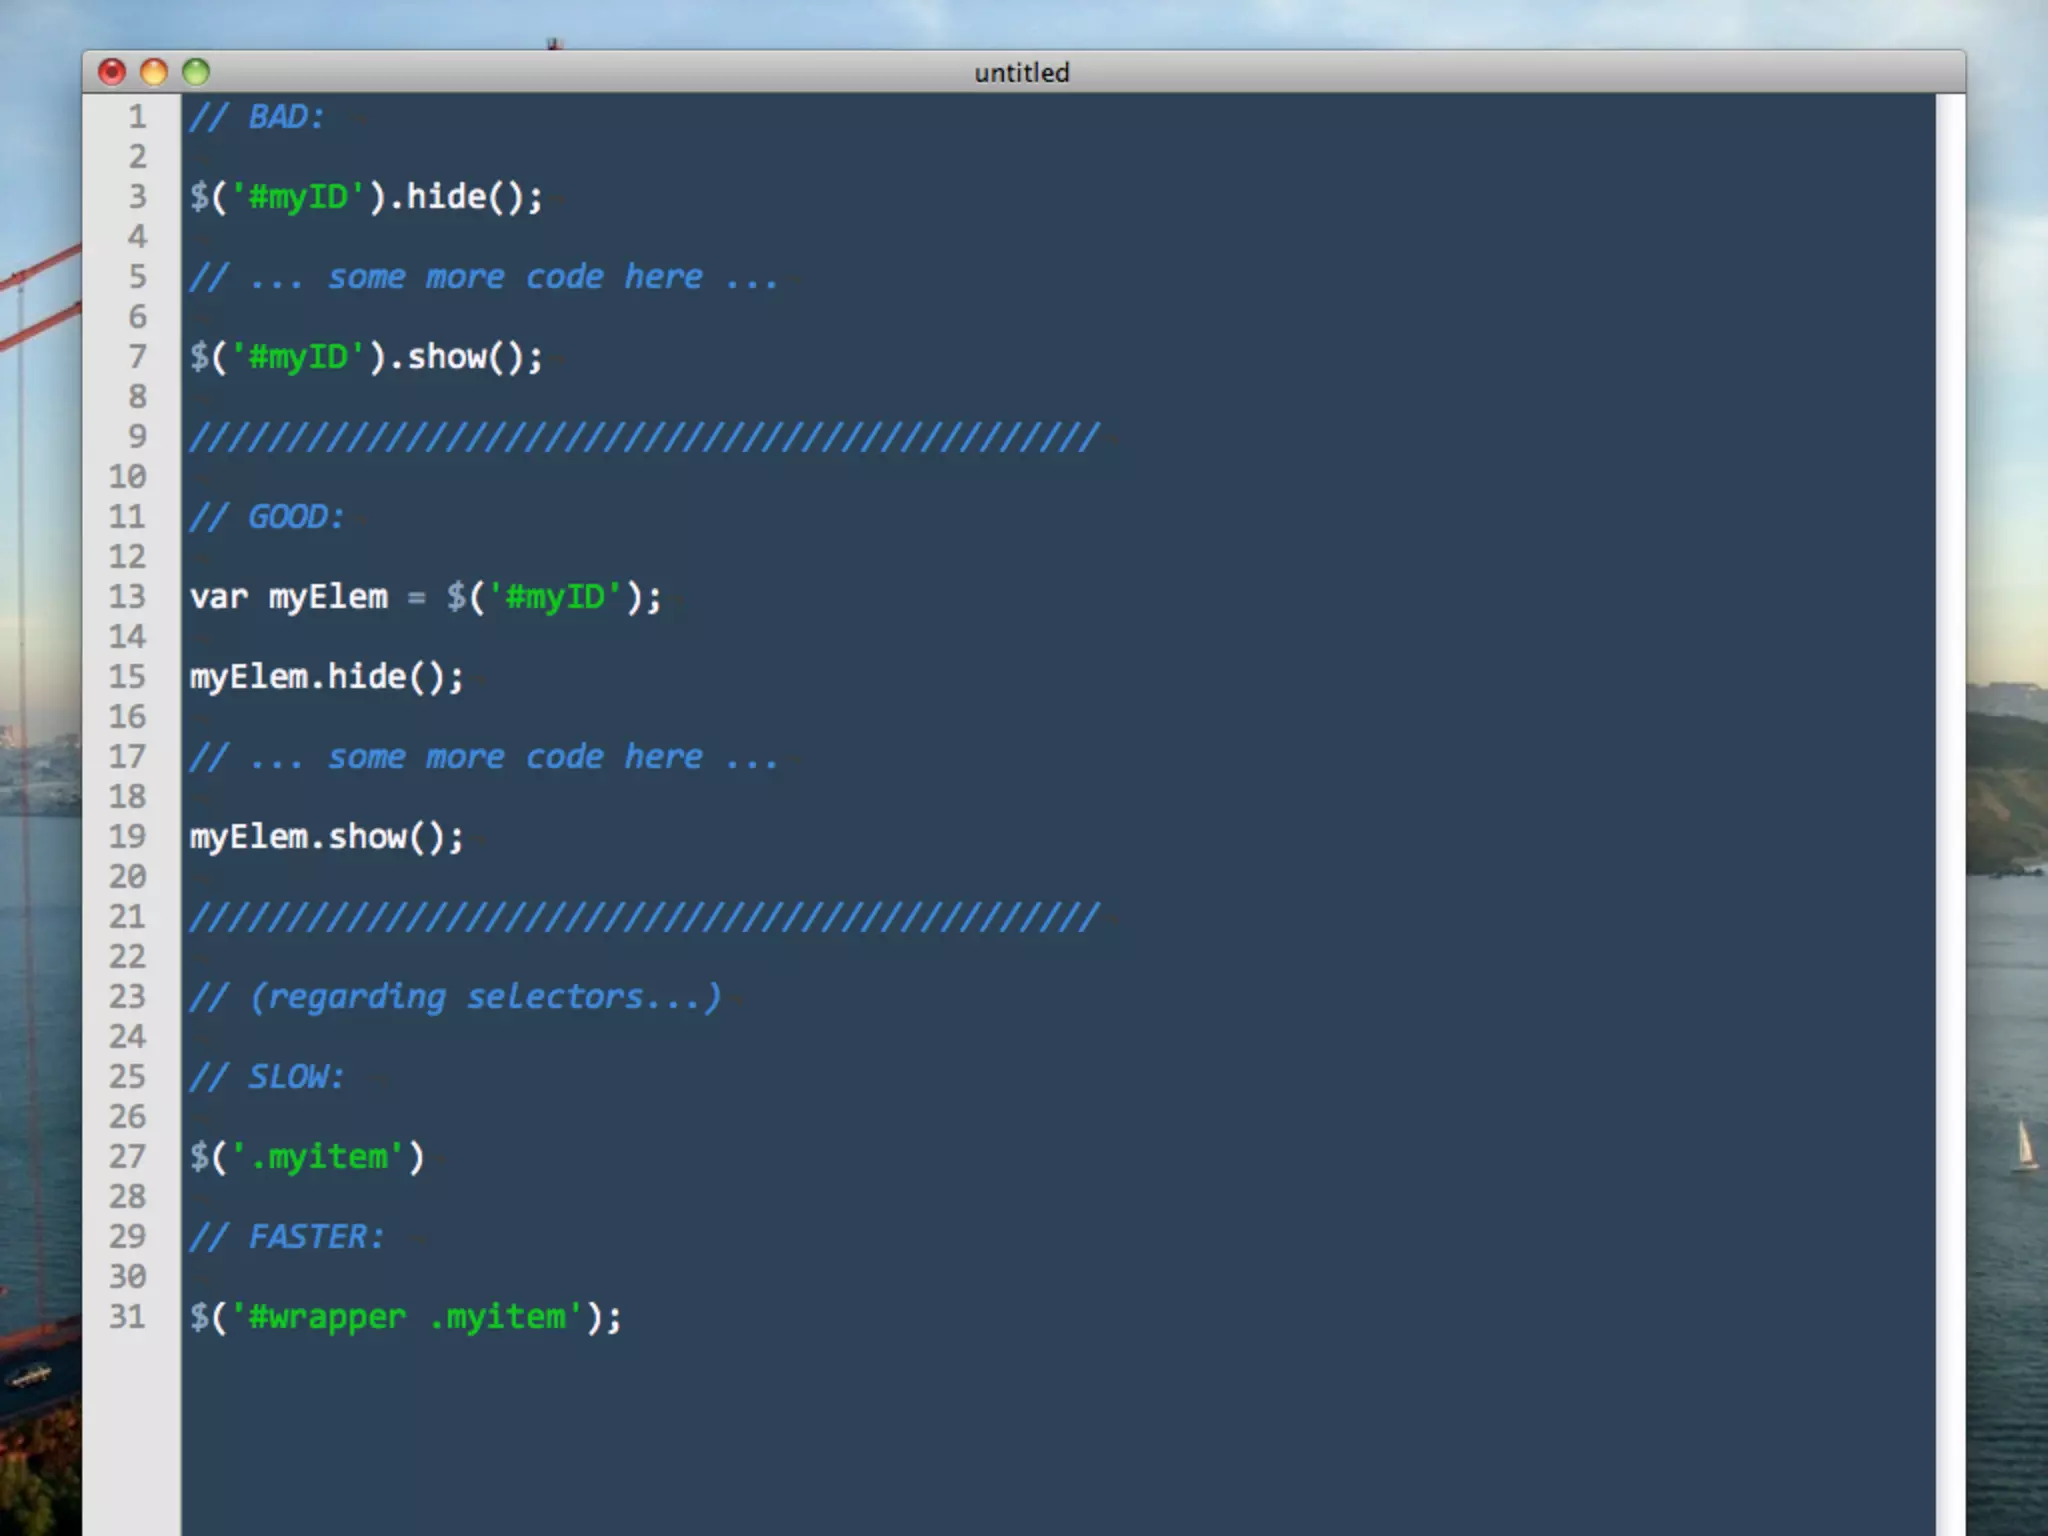
Task: Click line number 1 in the gutter
Action: pyautogui.click(x=137, y=117)
